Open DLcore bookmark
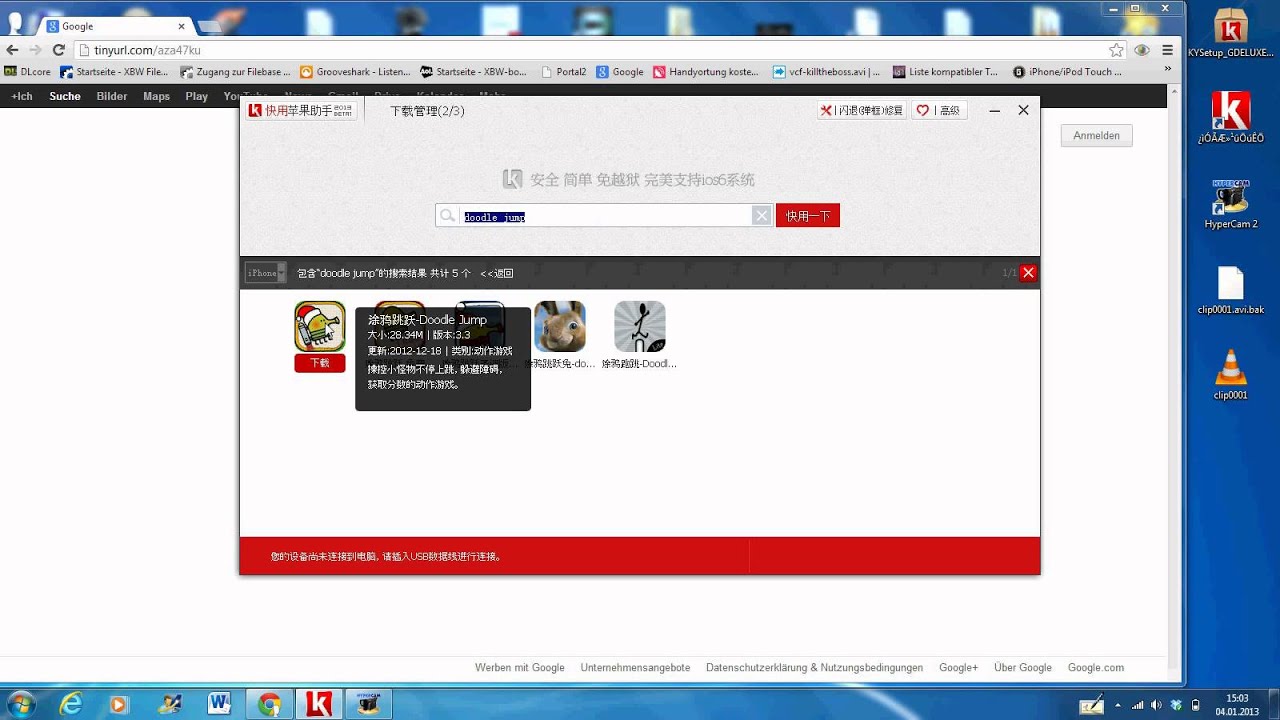Viewport: 1280px width, 720px height. click(x=28, y=72)
